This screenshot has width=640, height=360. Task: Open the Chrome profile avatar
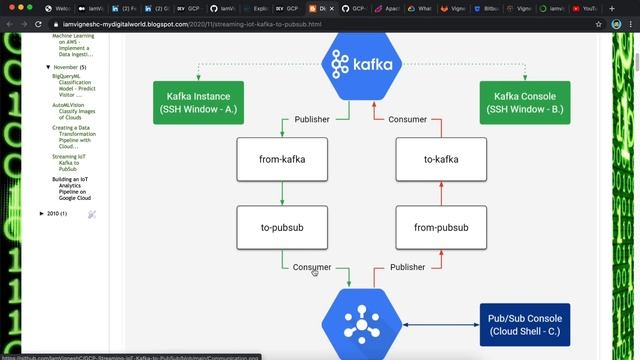[616, 24]
